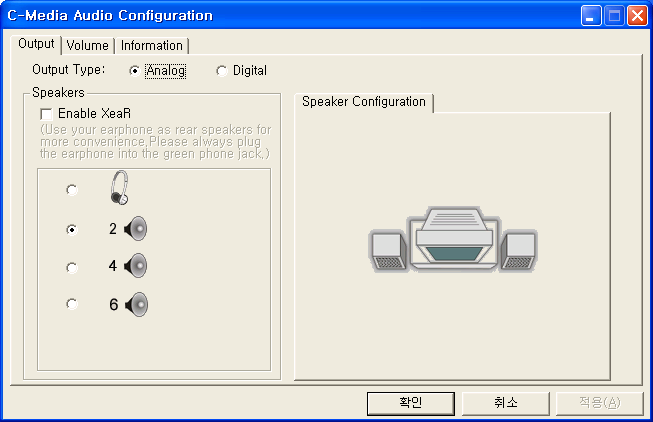Image resolution: width=653 pixels, height=422 pixels.
Task: Cancel with the 취소 button
Action: tap(506, 403)
